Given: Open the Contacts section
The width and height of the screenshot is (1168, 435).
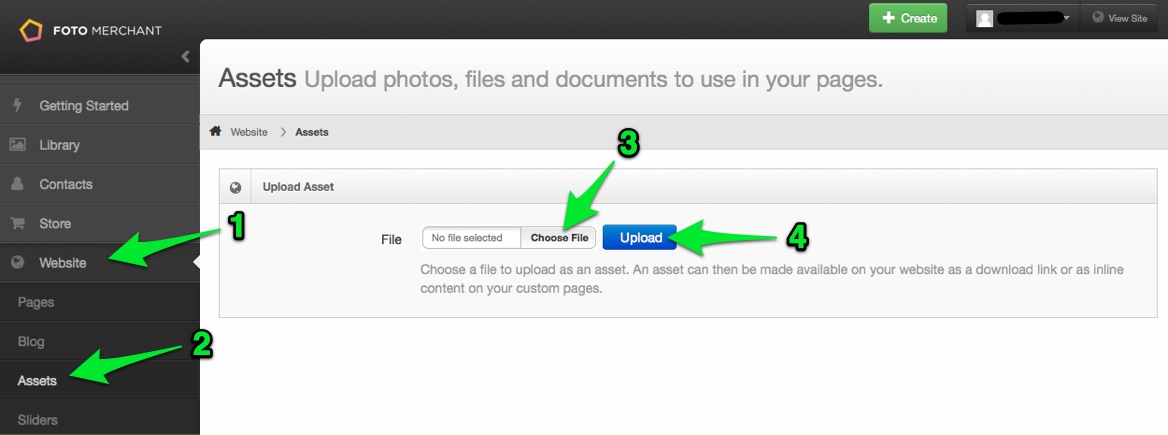Looking at the screenshot, I should point(100,185).
